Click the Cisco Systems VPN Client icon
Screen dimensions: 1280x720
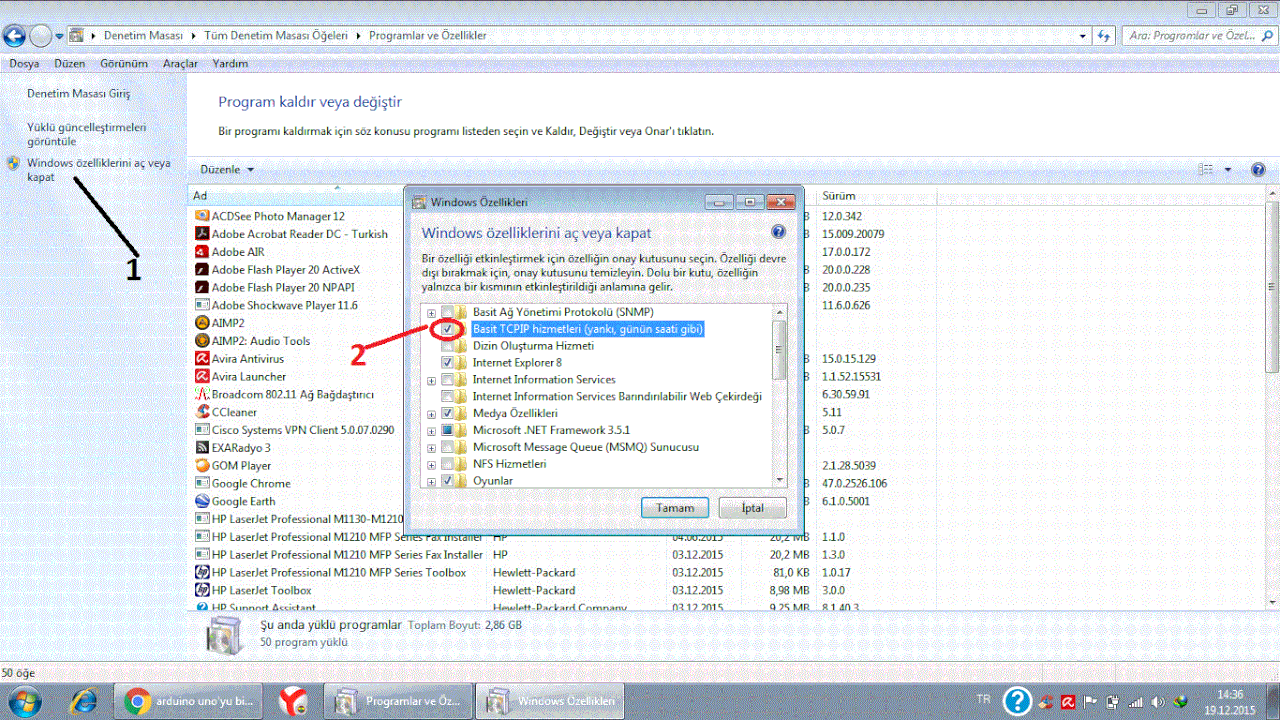(202, 430)
